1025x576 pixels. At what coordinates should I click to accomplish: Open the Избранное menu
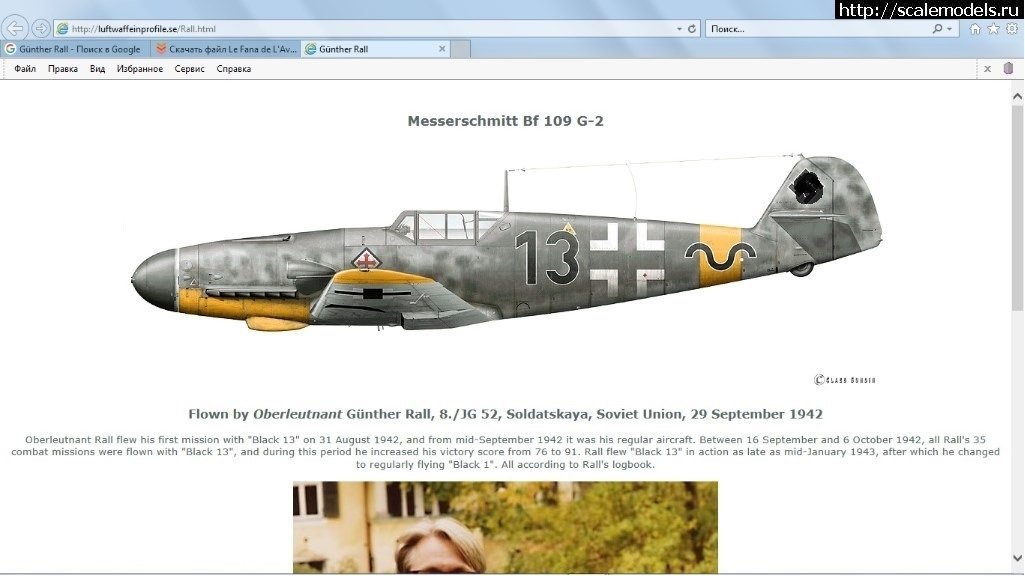coord(140,69)
